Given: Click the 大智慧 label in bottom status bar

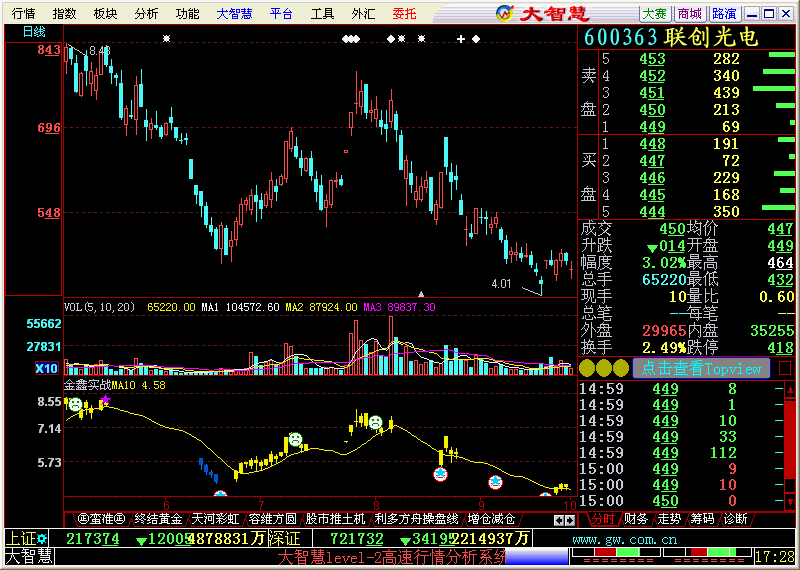Looking at the screenshot, I should [29, 556].
